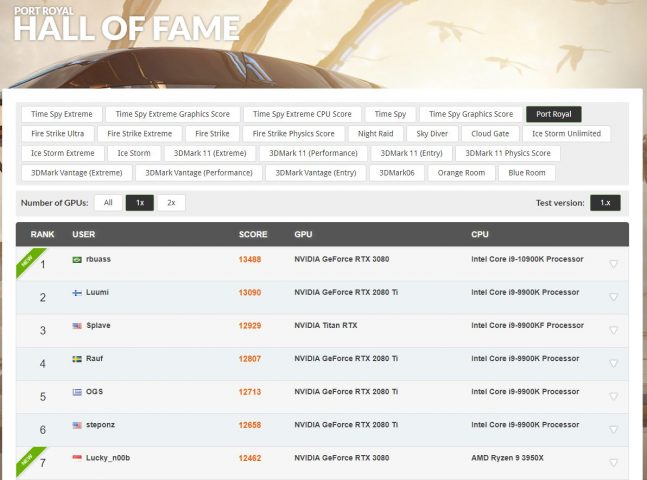The width and height of the screenshot is (647, 480).
Task: Open user profile Luumi
Action: (x=97, y=292)
